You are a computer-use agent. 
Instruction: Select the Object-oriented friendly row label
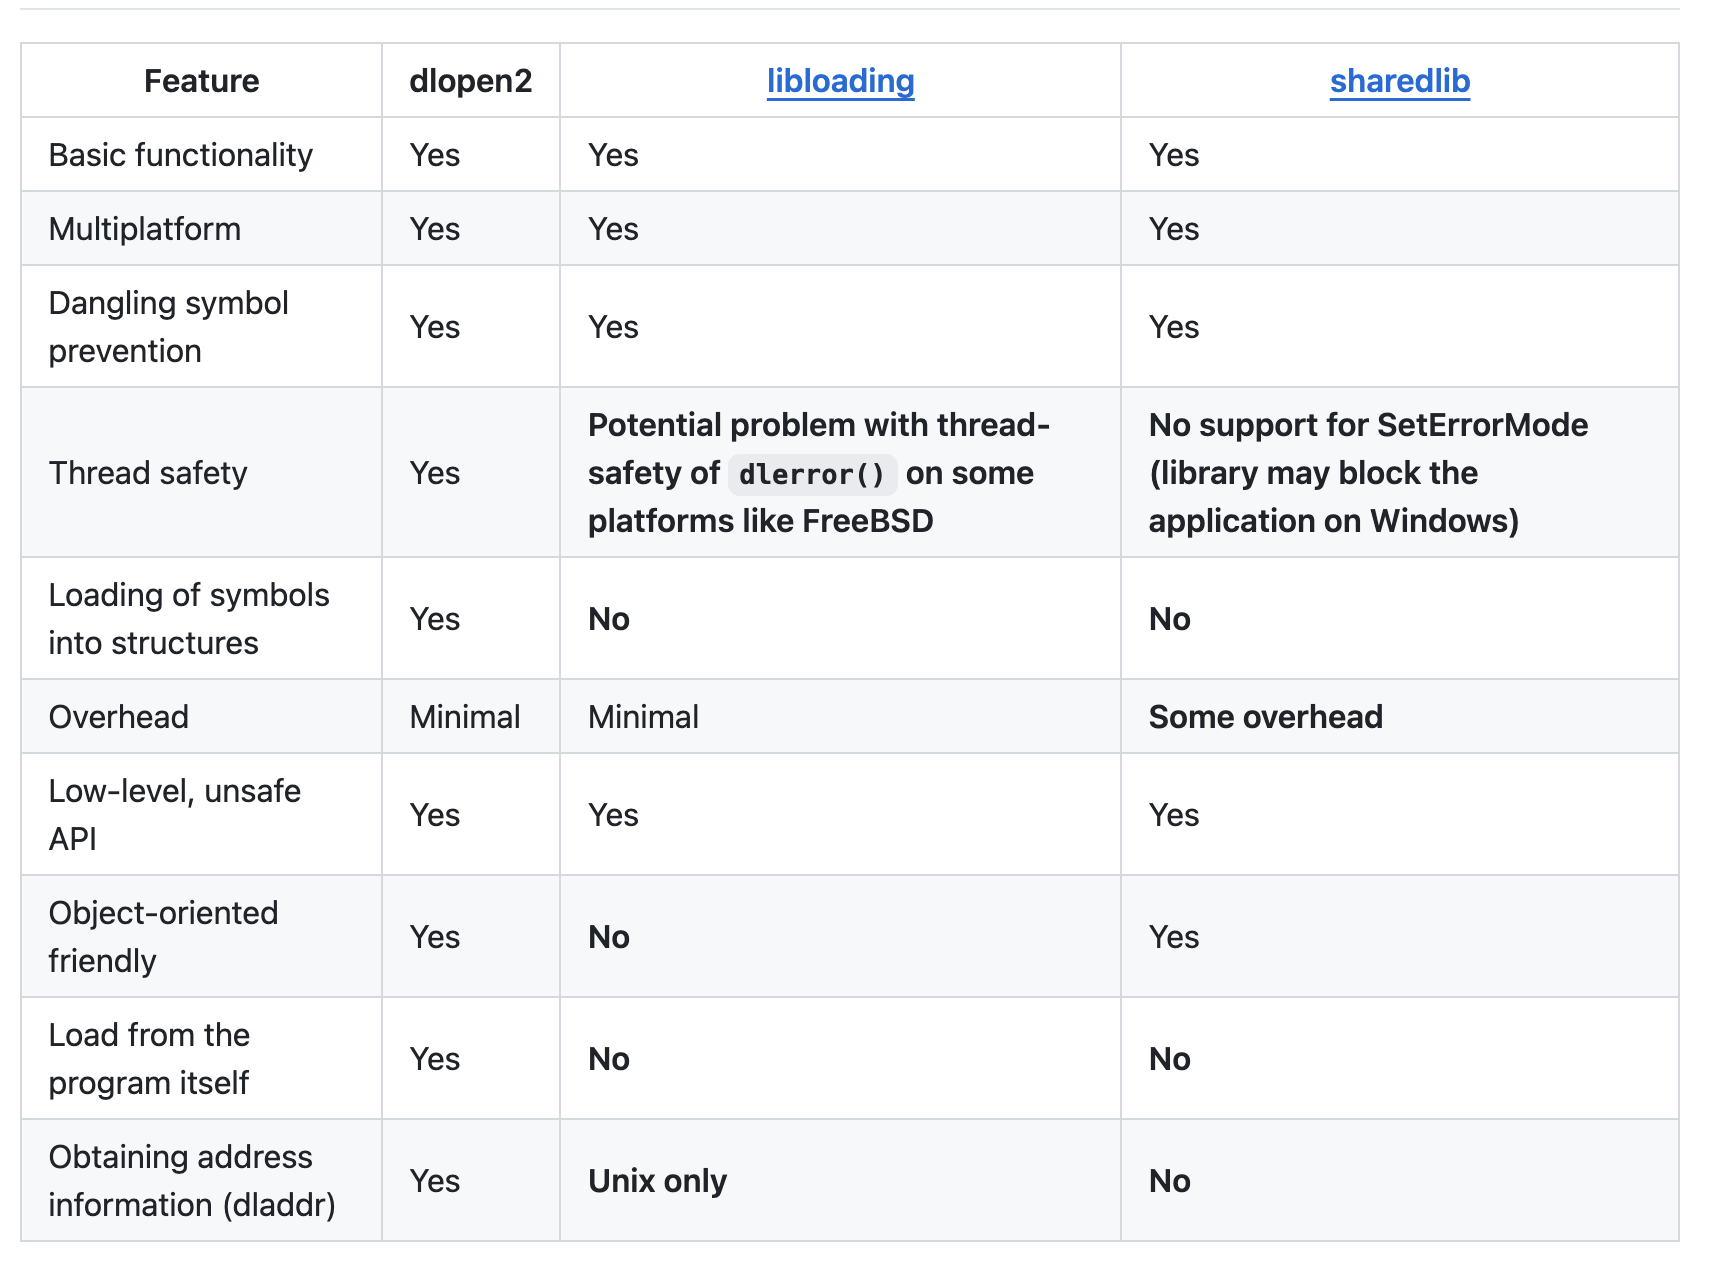tap(163, 937)
